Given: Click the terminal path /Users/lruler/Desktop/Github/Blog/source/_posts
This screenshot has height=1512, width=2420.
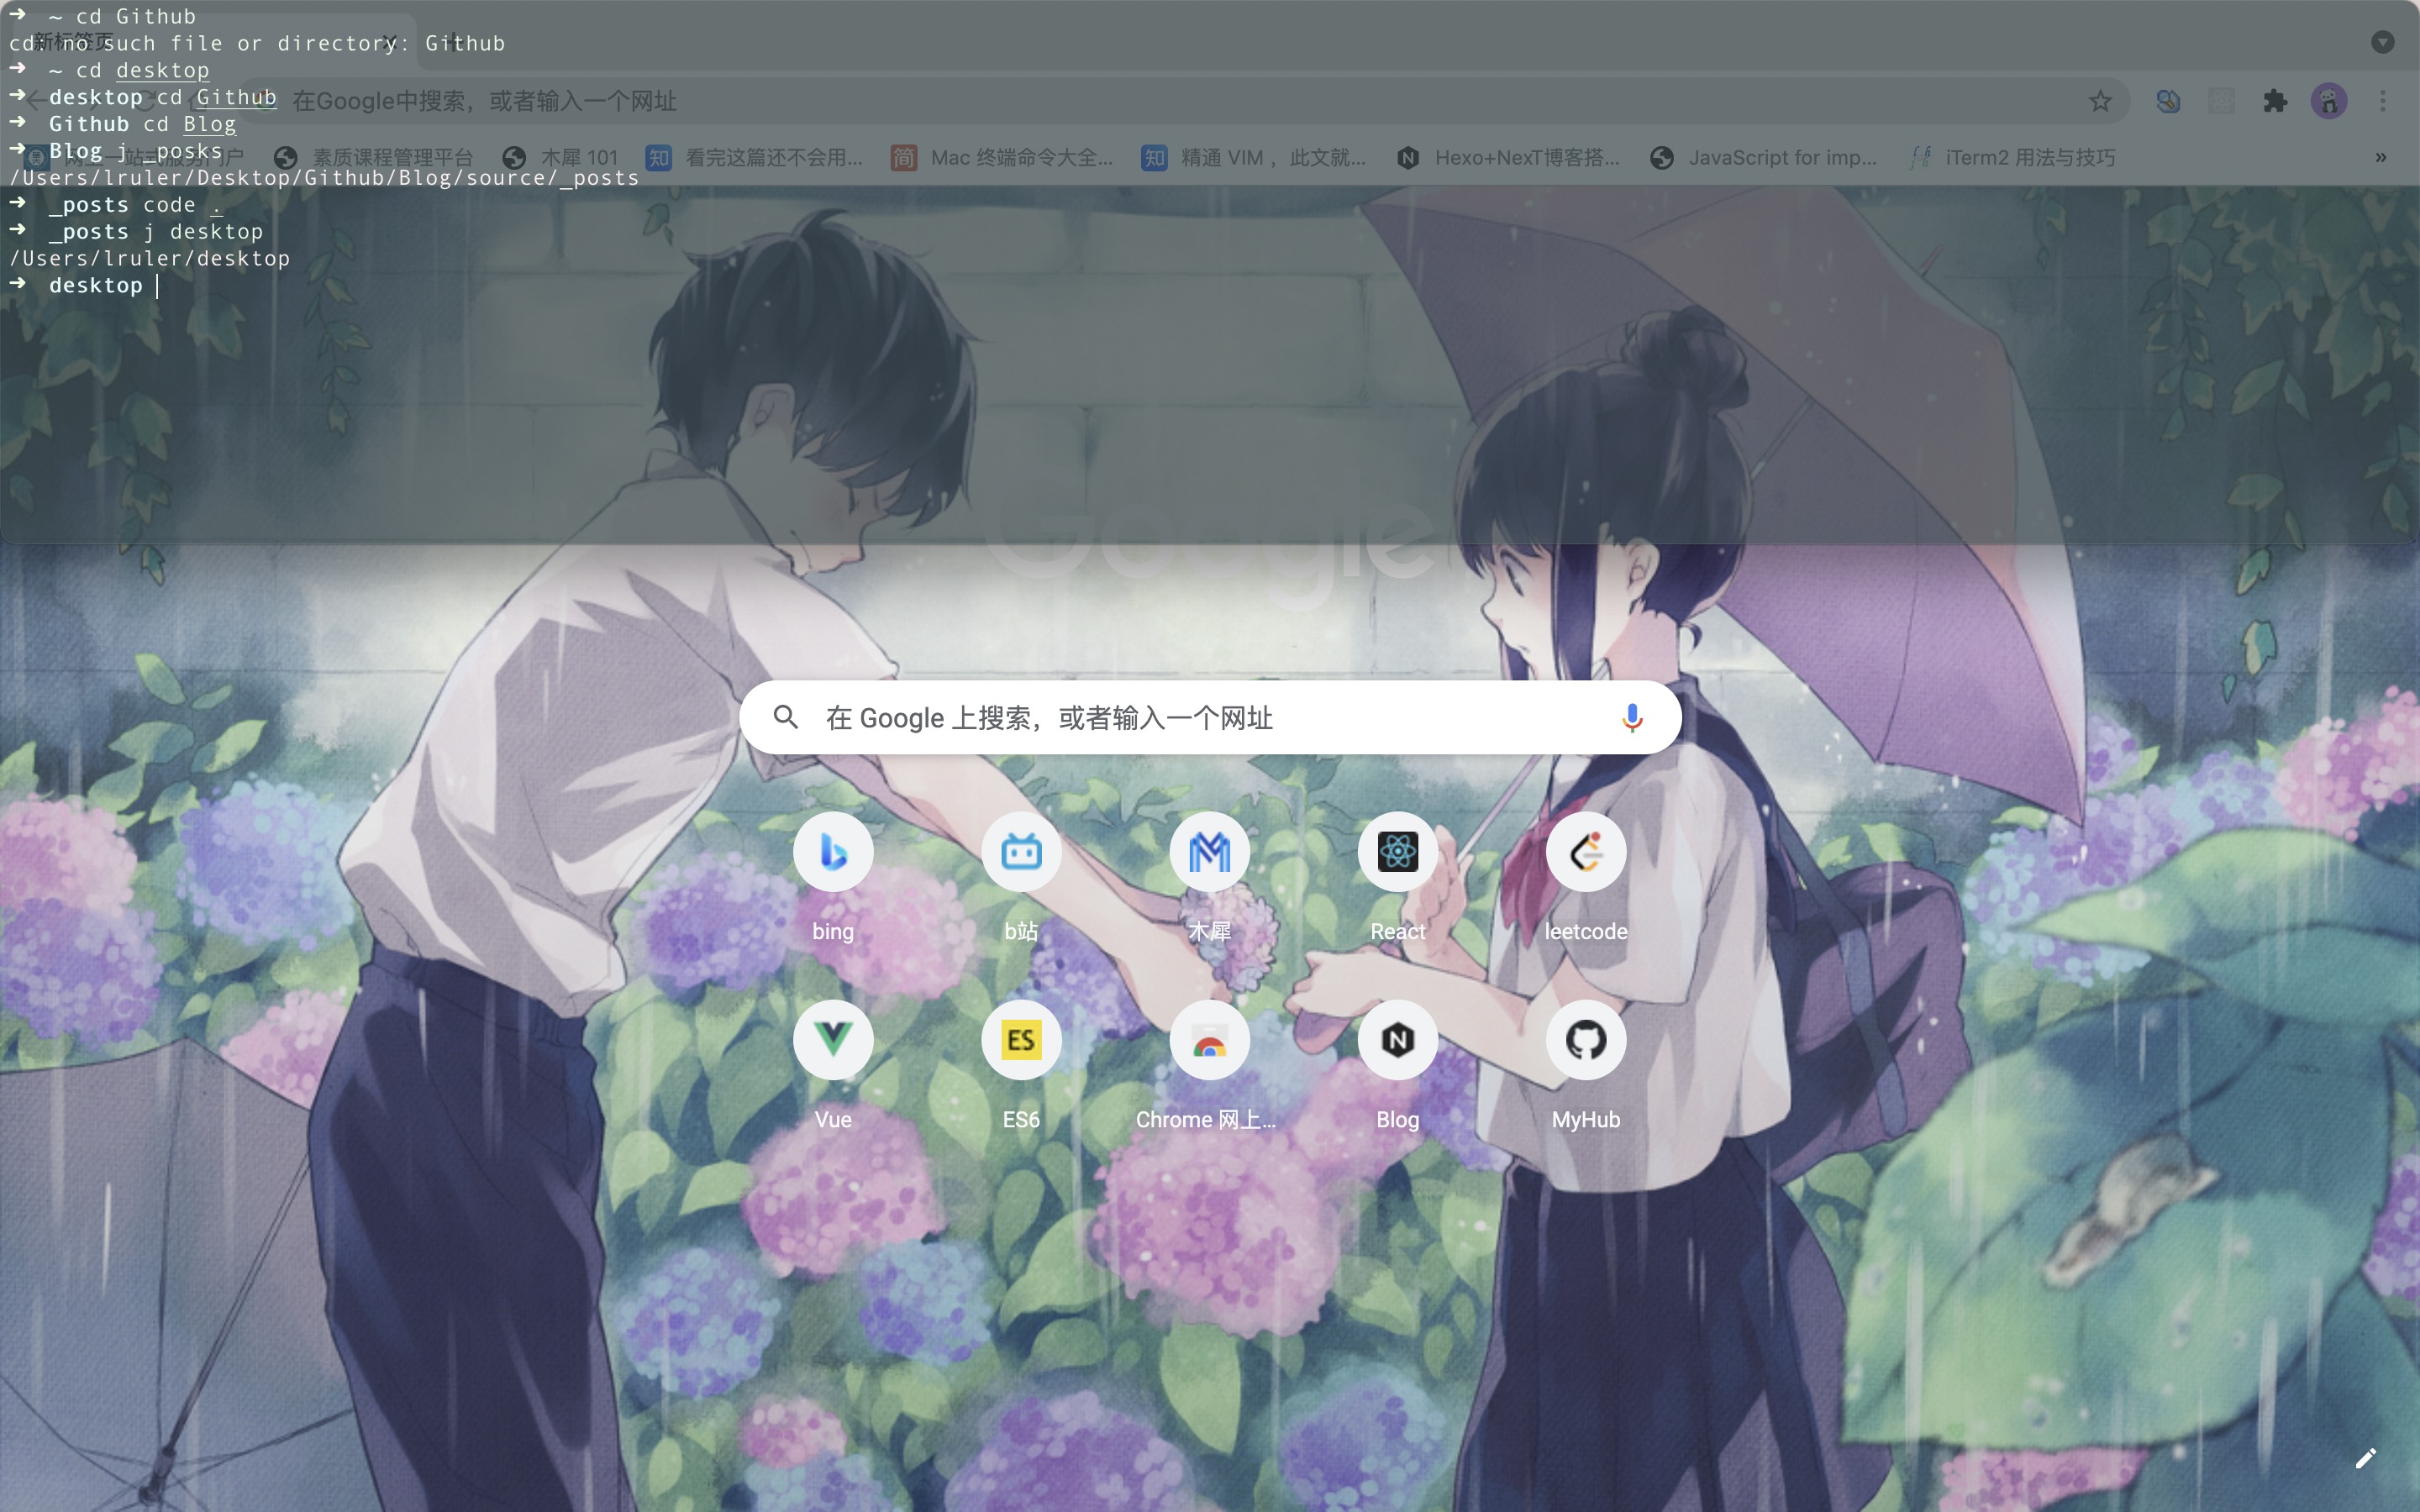Looking at the screenshot, I should click(x=324, y=177).
